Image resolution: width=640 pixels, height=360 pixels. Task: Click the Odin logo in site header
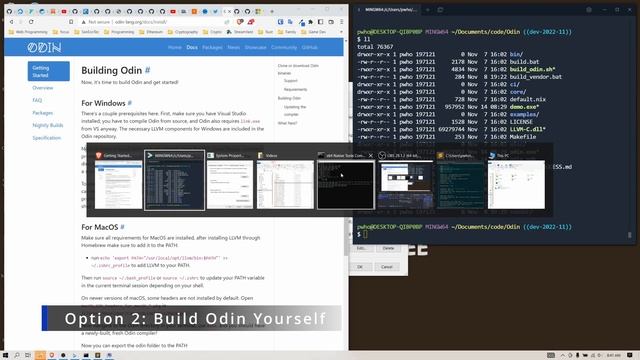coord(44,48)
